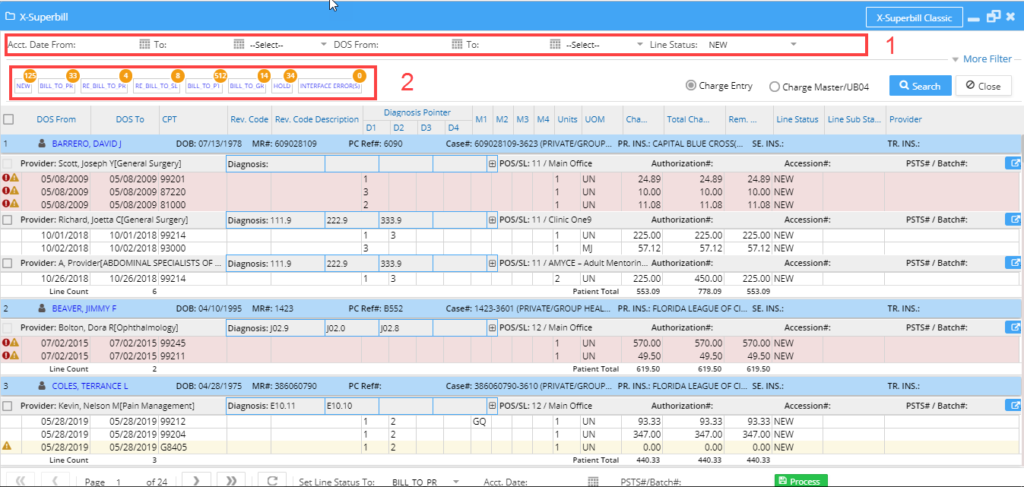Open encounter for provider Bolton, Dora R
The image size is (1024, 487).
(1012, 327)
